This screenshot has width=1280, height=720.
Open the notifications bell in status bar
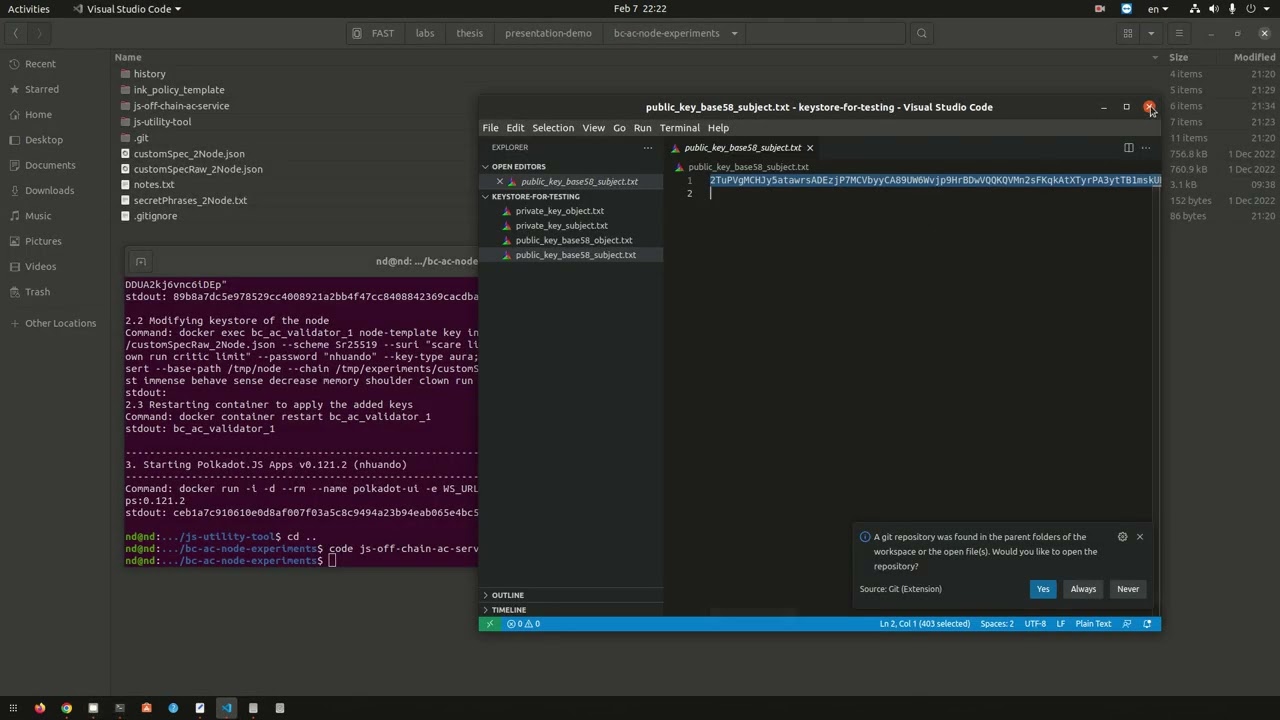[1147, 624]
